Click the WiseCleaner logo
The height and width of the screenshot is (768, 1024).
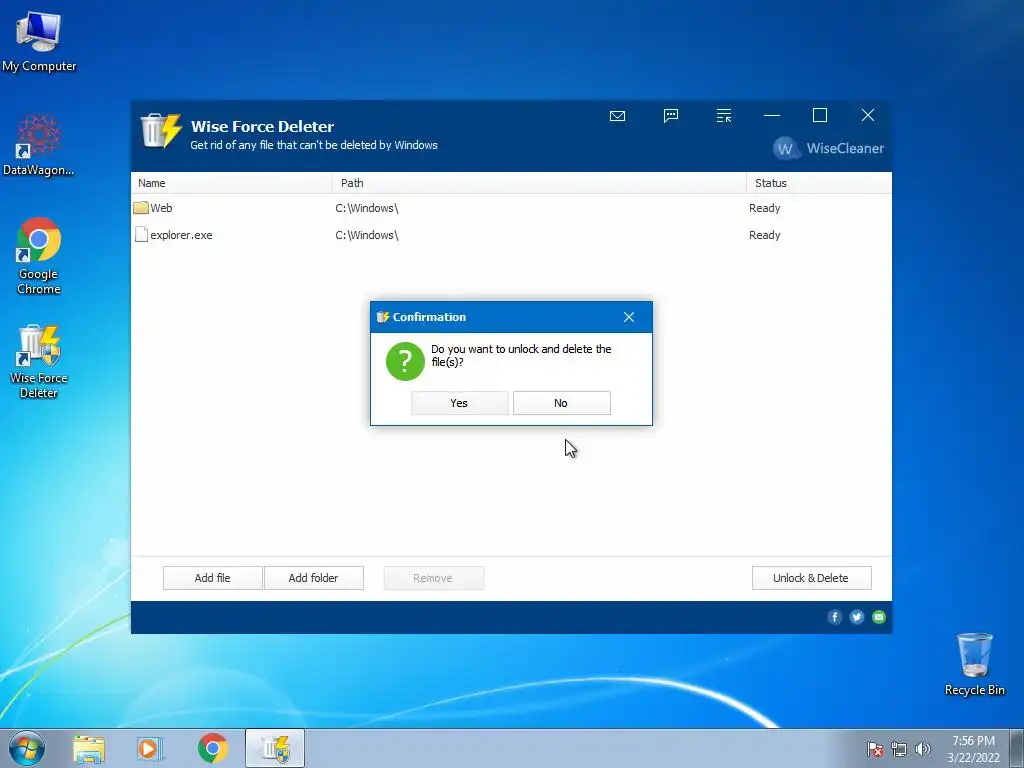828,148
